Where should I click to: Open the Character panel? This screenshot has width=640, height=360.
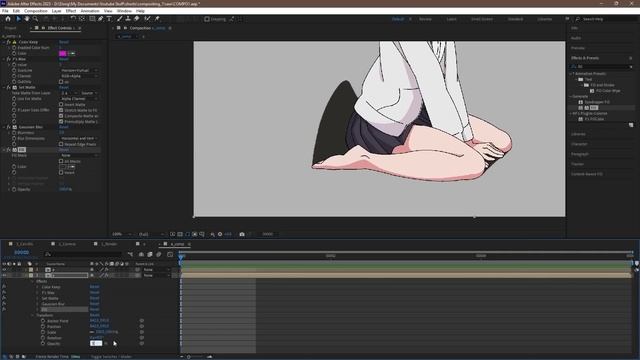pos(579,144)
